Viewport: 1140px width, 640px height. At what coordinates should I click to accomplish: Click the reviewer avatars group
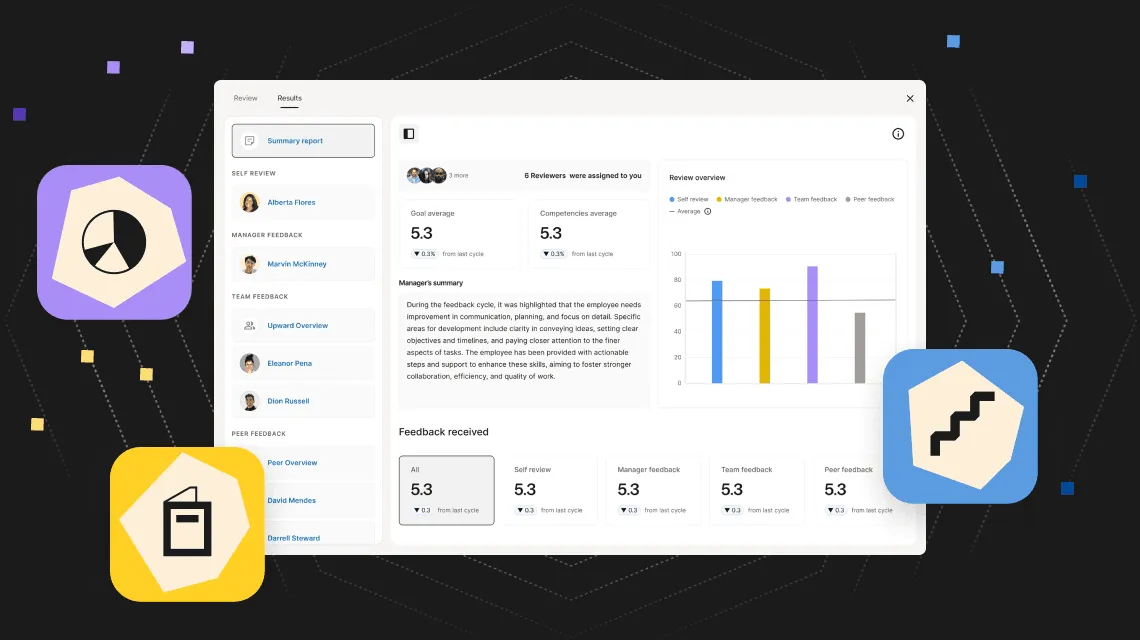[427, 175]
